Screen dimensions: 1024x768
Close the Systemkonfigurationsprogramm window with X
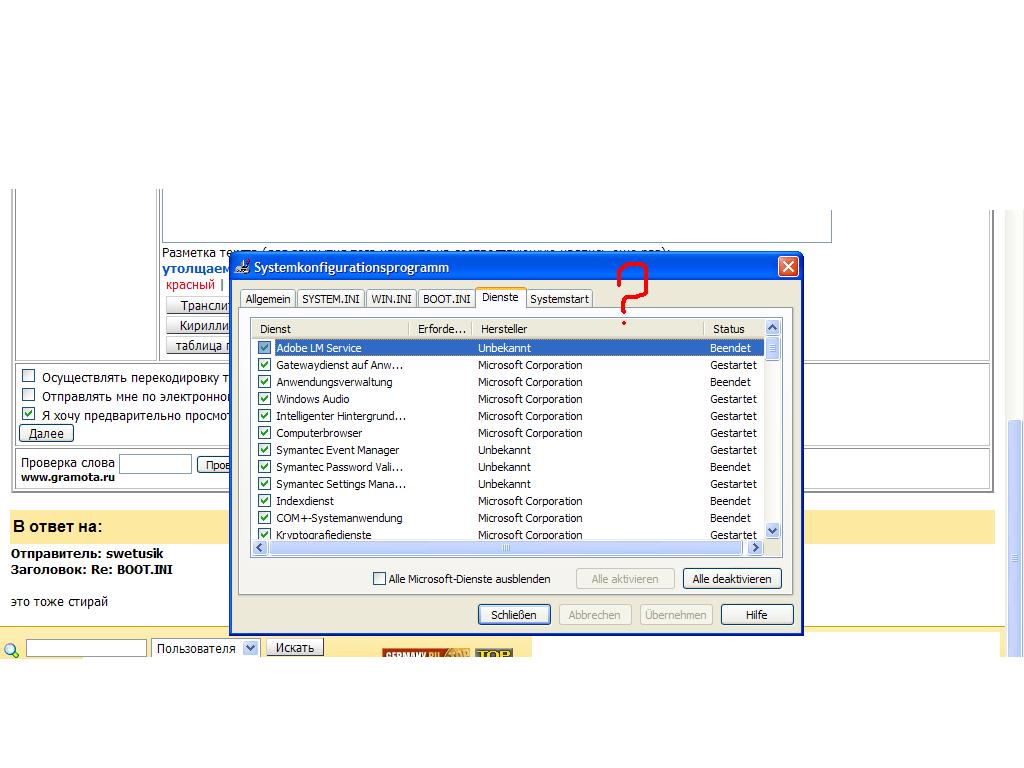coord(788,267)
